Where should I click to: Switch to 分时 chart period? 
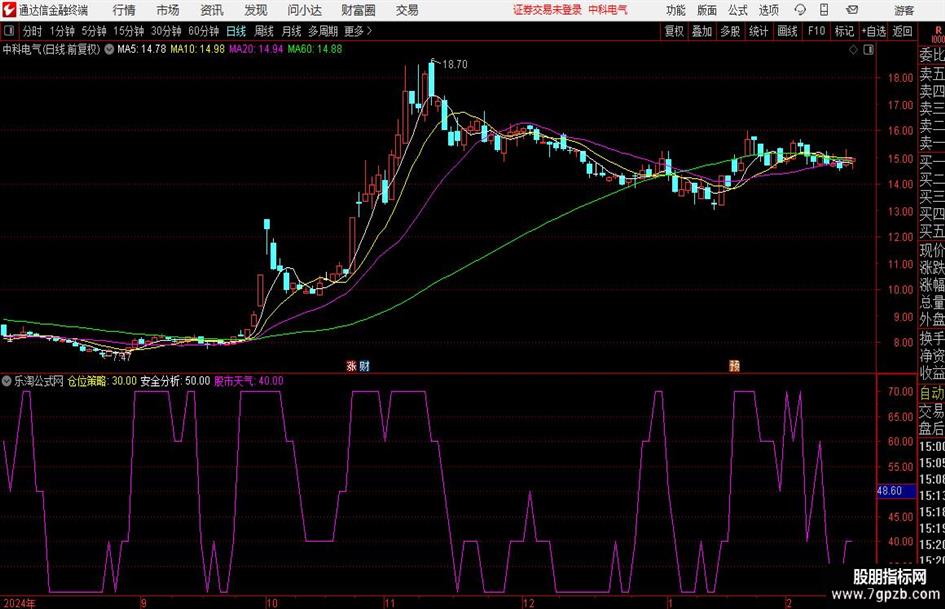click(x=33, y=31)
